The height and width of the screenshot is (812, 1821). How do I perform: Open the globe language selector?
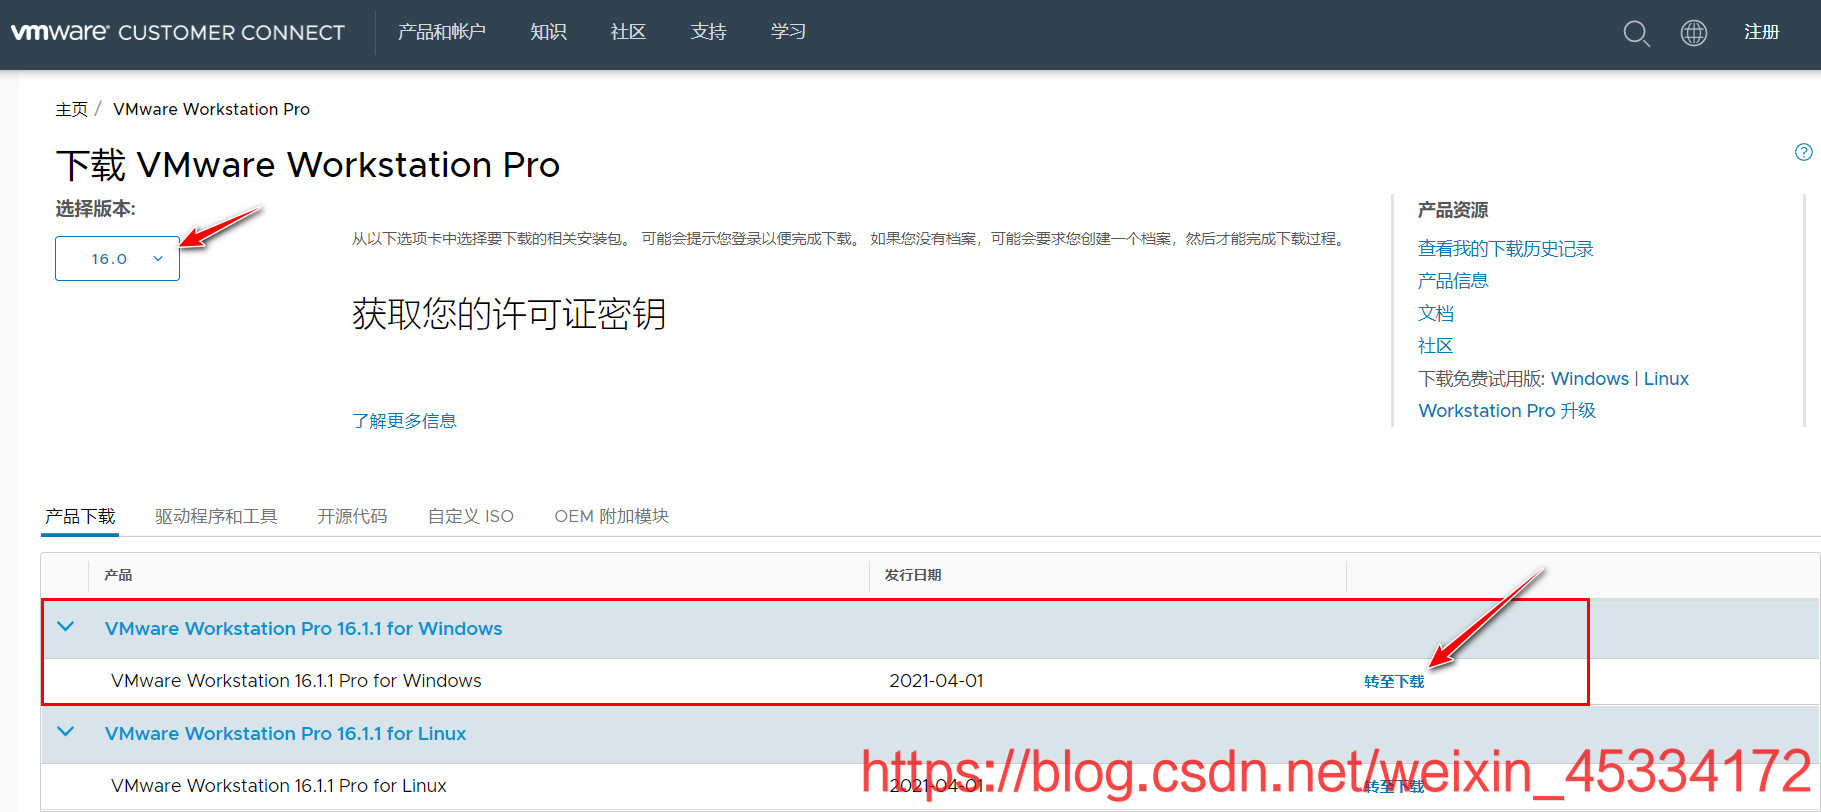point(1694,33)
